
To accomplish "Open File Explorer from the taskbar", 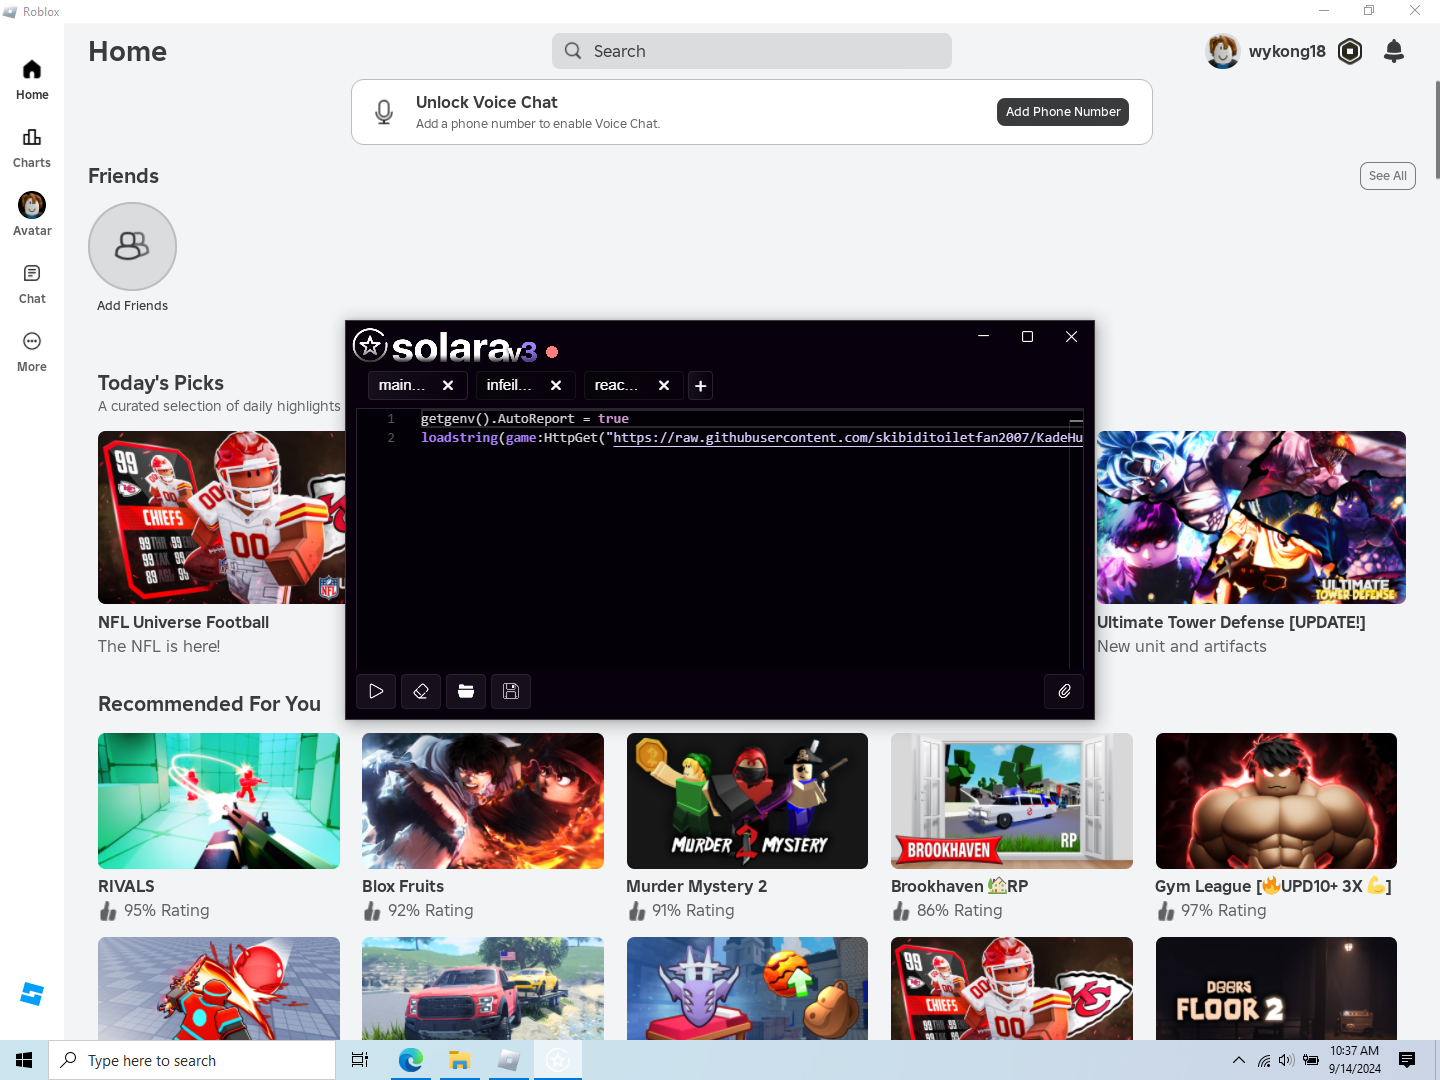I will [x=459, y=1060].
